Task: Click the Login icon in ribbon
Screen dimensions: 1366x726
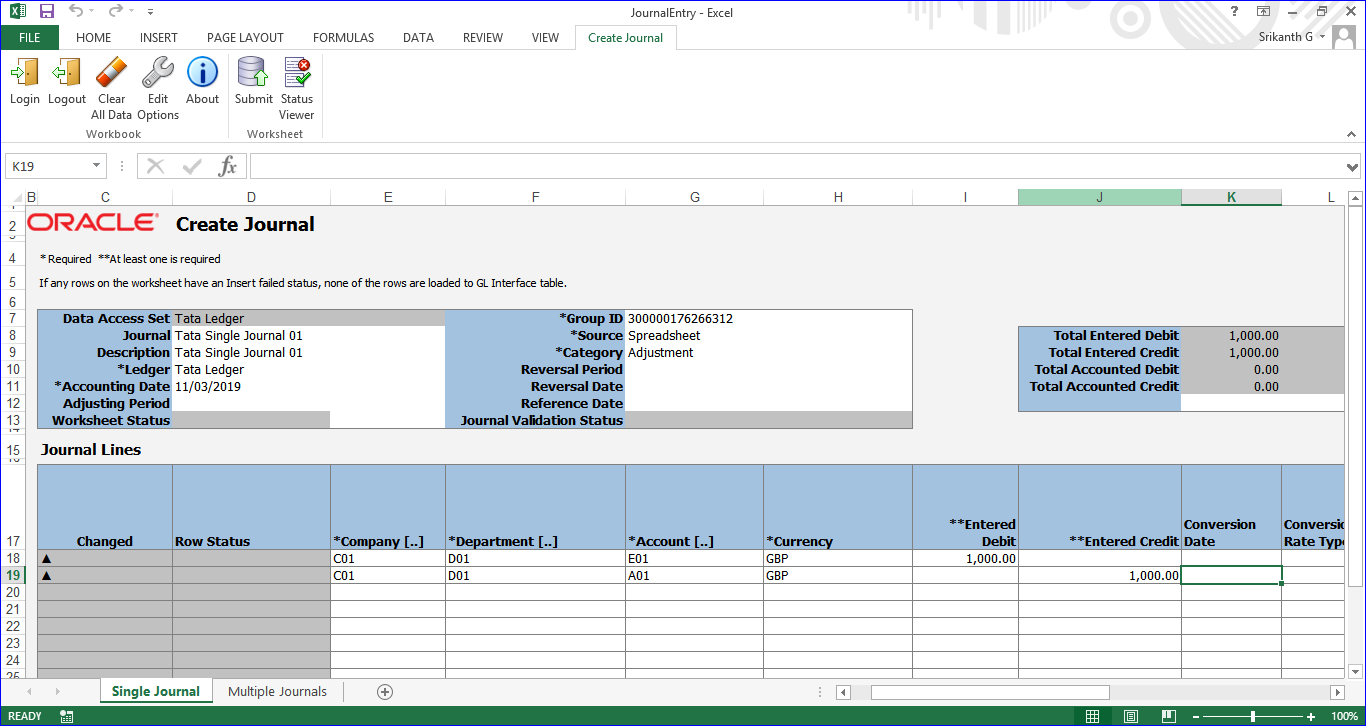Action: click(24, 73)
